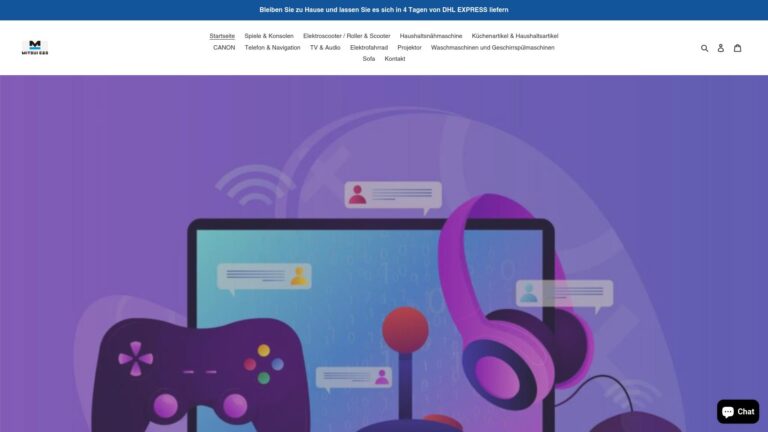Open TV & Audio category
This screenshot has width=768, height=432.
click(325, 47)
